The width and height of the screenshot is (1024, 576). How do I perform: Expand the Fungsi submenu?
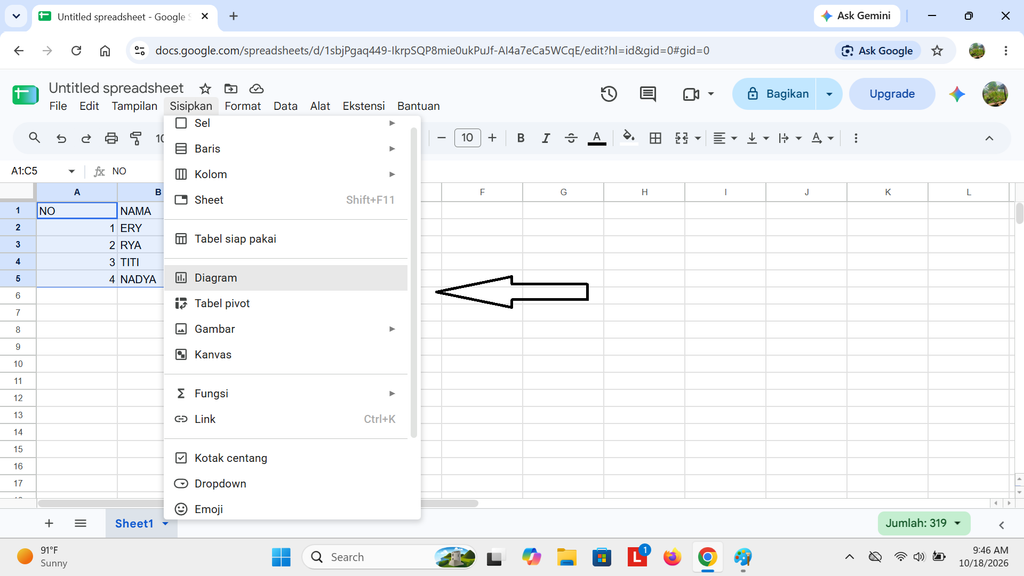tap(286, 393)
